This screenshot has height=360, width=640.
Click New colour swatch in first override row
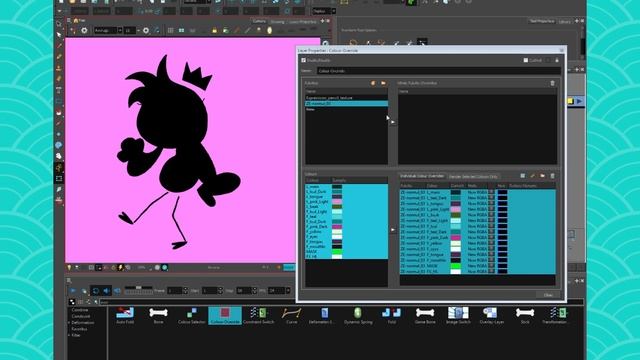point(502,192)
